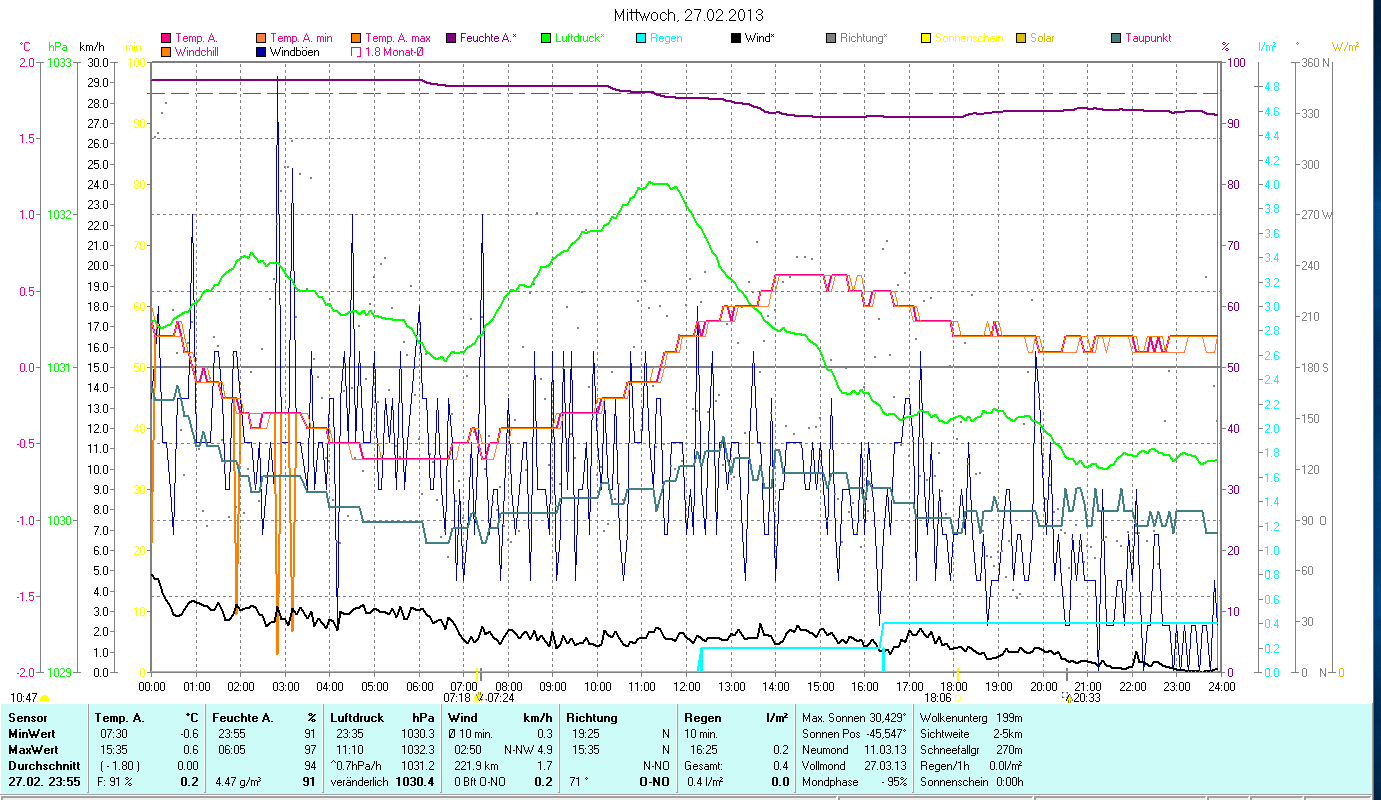1381x800 pixels.
Task: Click the 12:00 time axis label
Action: (x=686, y=686)
